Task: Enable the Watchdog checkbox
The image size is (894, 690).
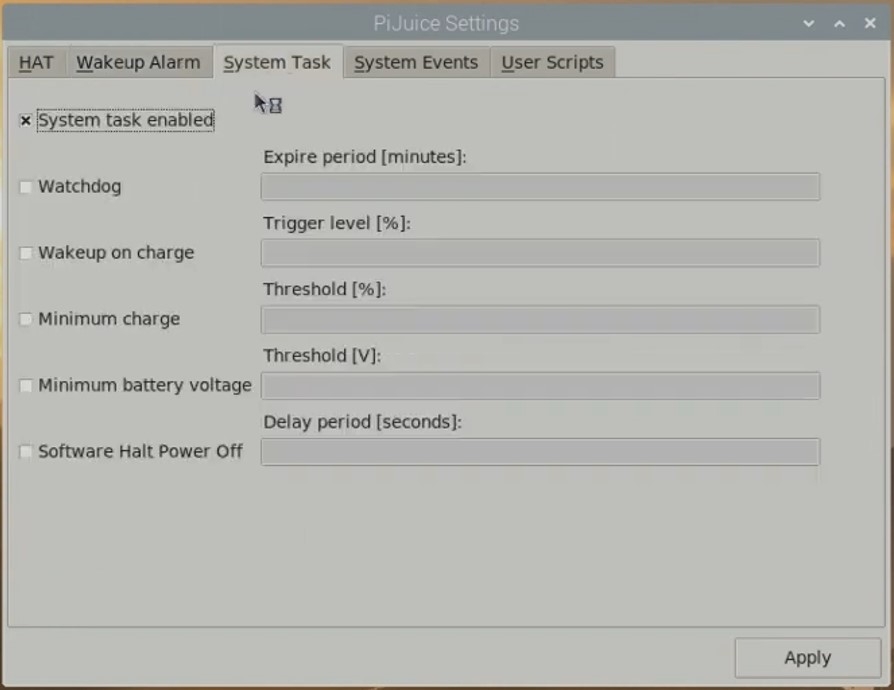Action: (x=26, y=186)
